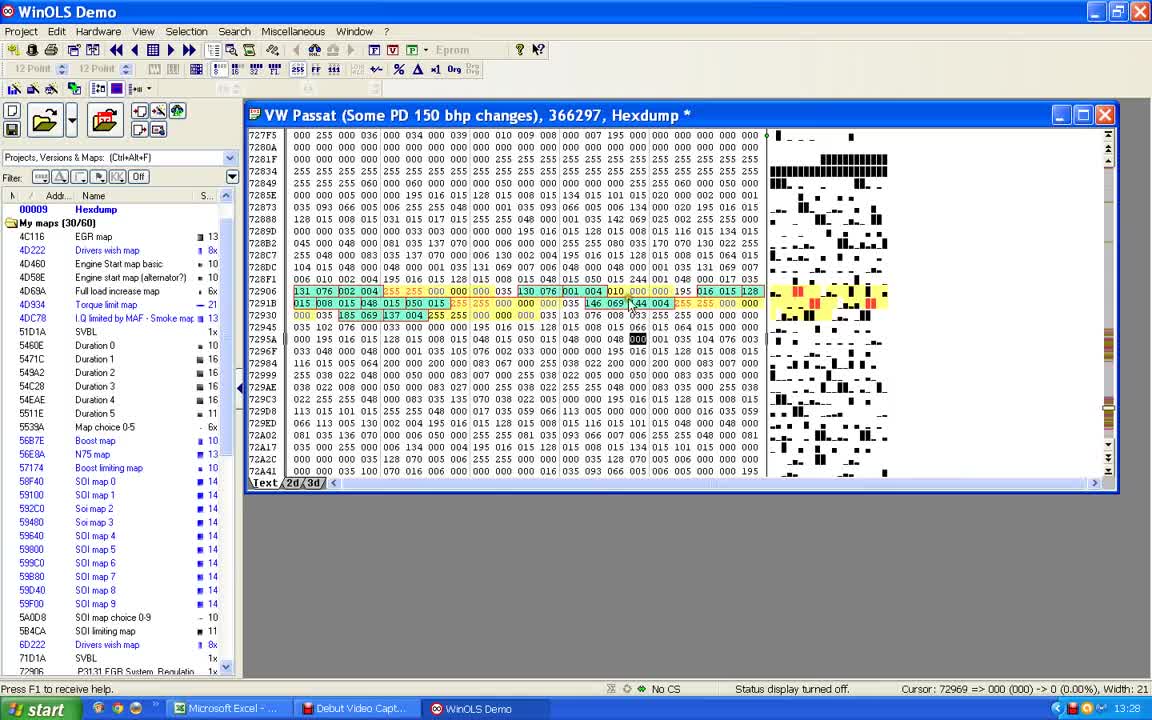Select the Torque limit map entry
The width and height of the screenshot is (1152, 720).
pyautogui.click(x=106, y=305)
